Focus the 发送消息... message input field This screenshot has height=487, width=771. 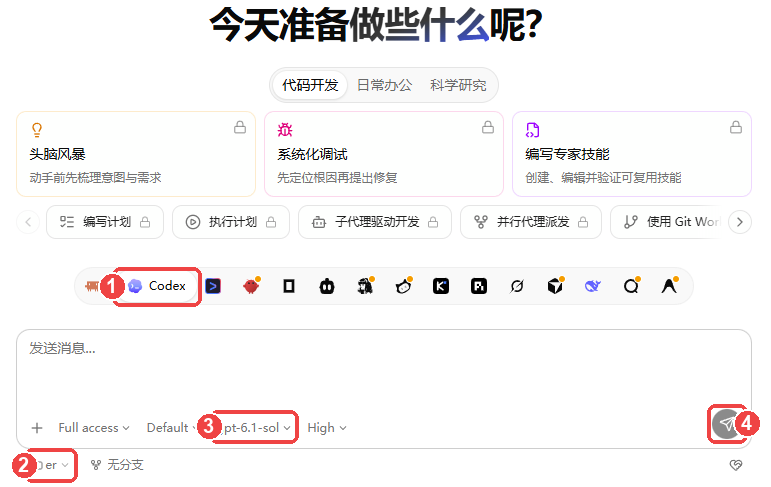pyautogui.click(x=384, y=371)
